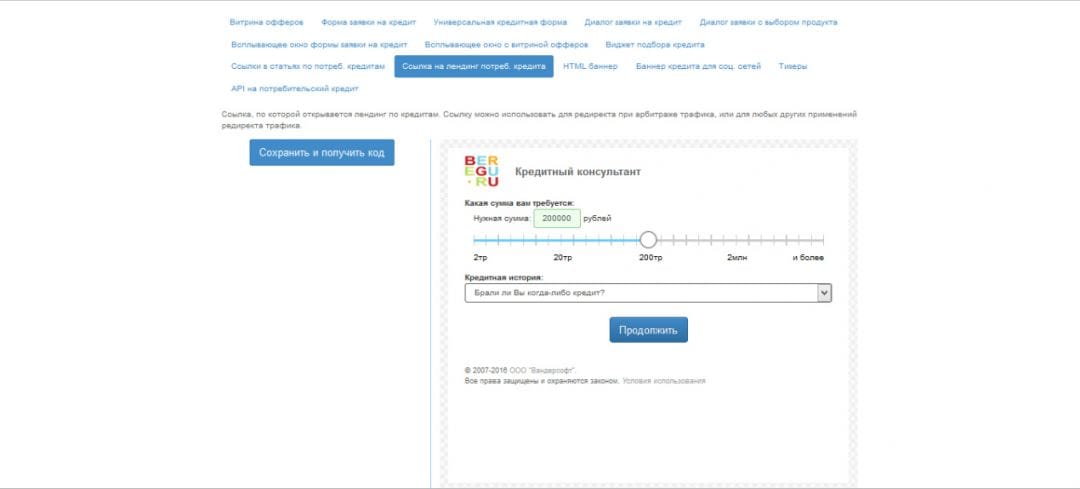Image resolution: width=1080 pixels, height=489 pixels.
Task: Click the Продолжить button
Action: [648, 330]
